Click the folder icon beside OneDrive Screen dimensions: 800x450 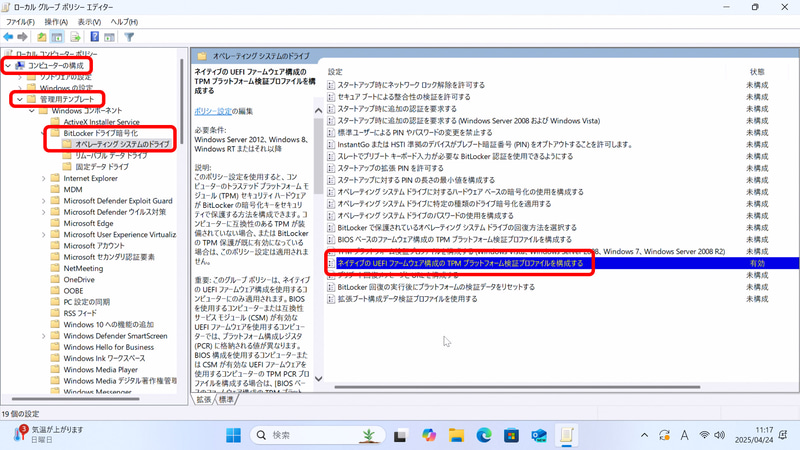click(55, 279)
